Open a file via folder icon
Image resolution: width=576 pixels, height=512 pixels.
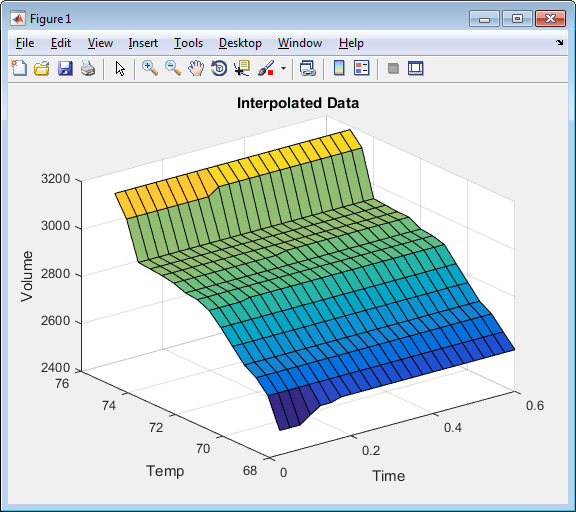tap(42, 68)
